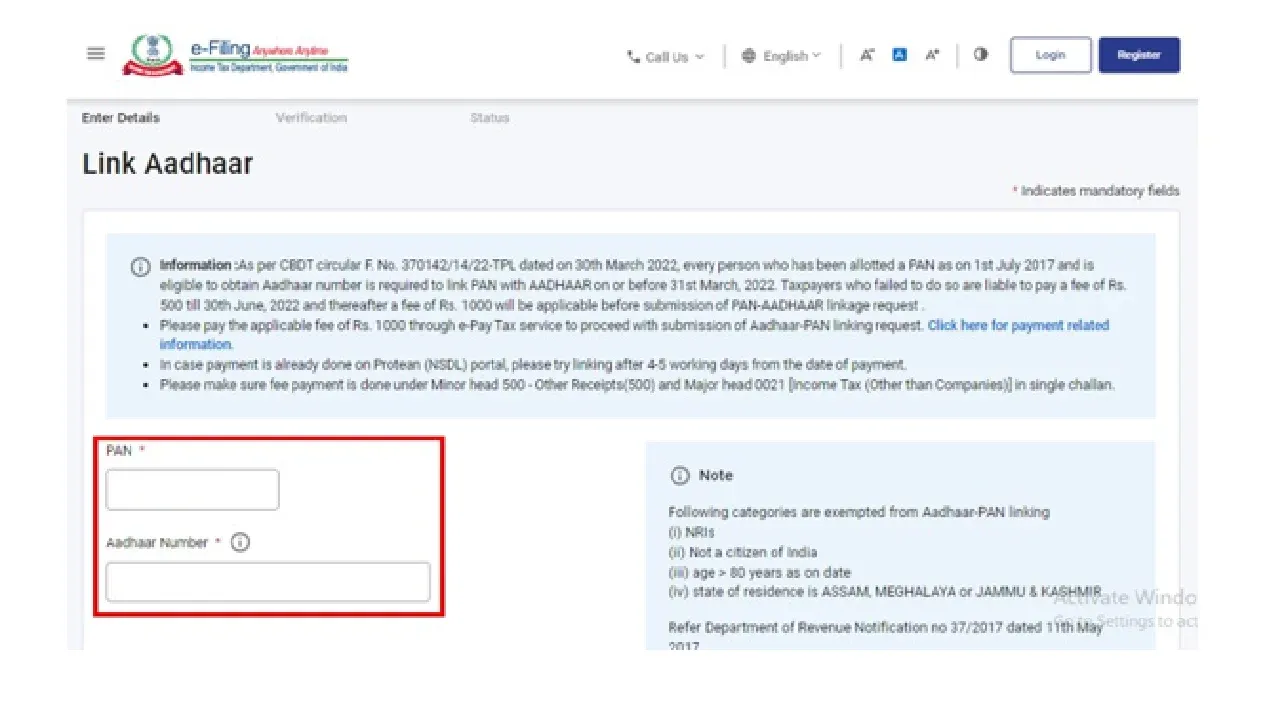Select the Enter Details step
This screenshot has width=1280, height=720.
tap(121, 118)
